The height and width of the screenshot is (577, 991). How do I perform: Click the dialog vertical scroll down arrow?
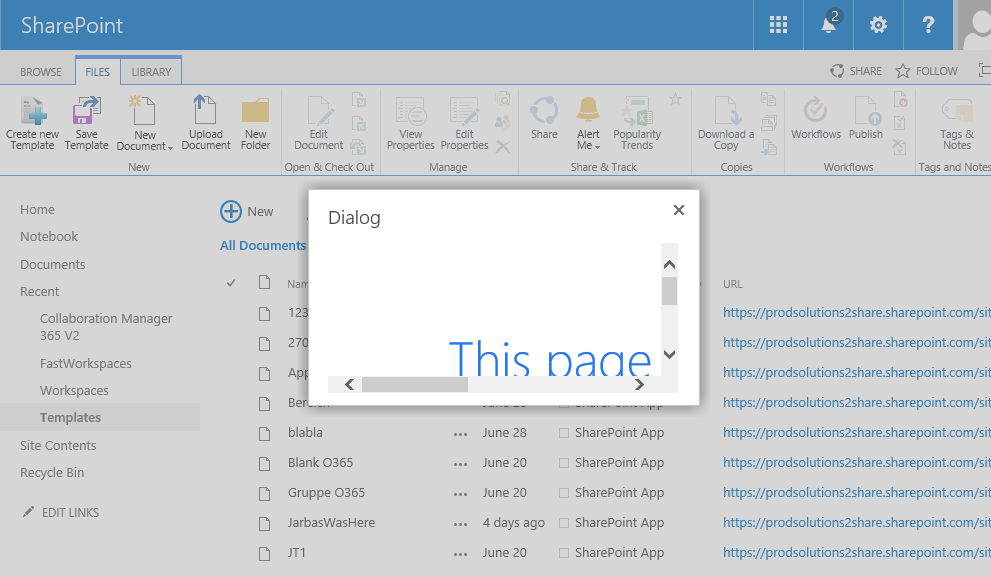(669, 354)
